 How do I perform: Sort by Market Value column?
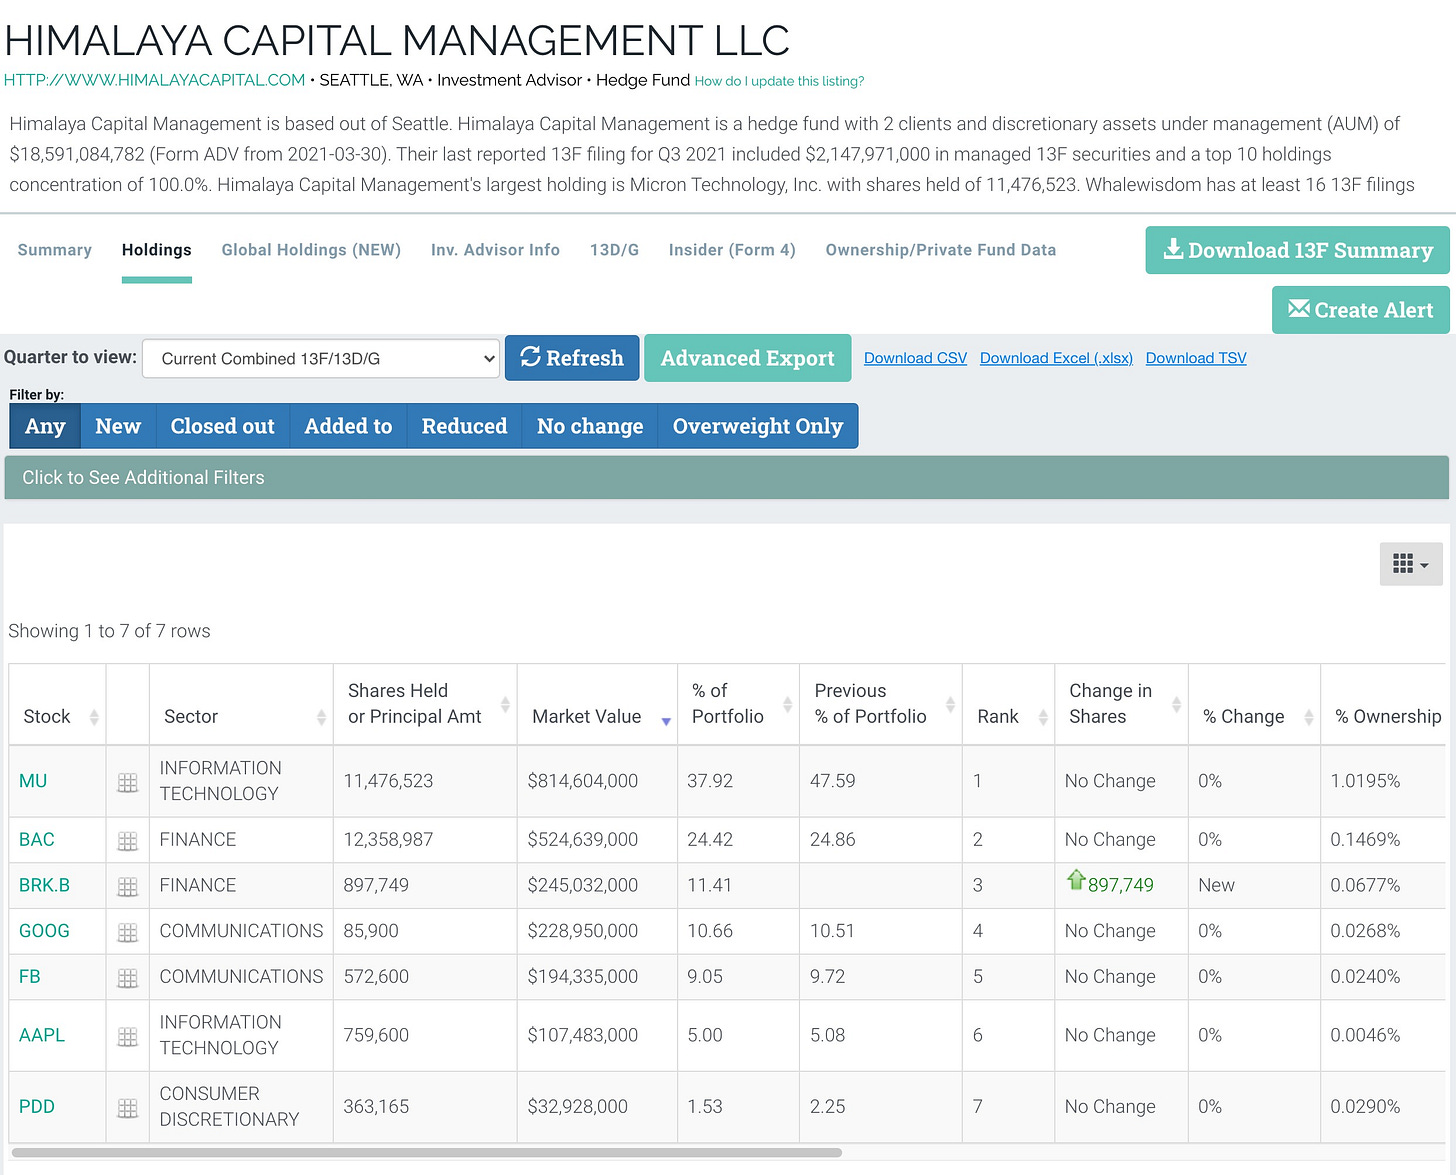[x=597, y=704]
